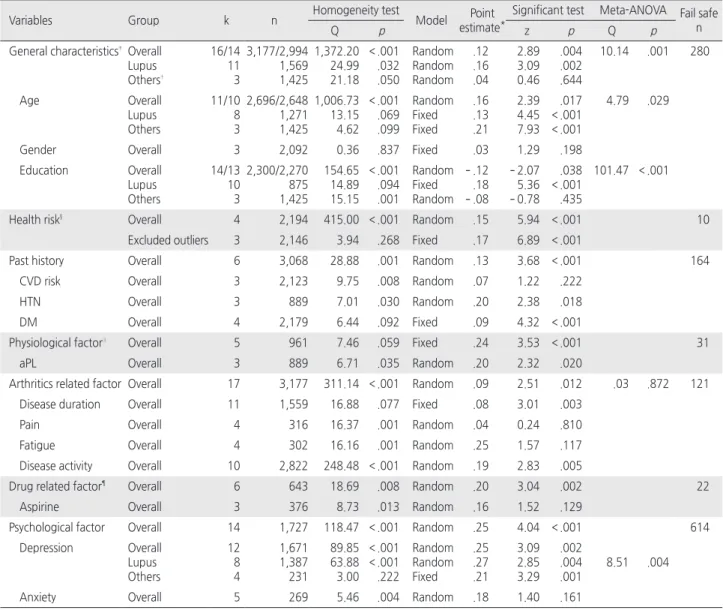
Task: Select the fail safe value '31'
Action: (702, 343)
